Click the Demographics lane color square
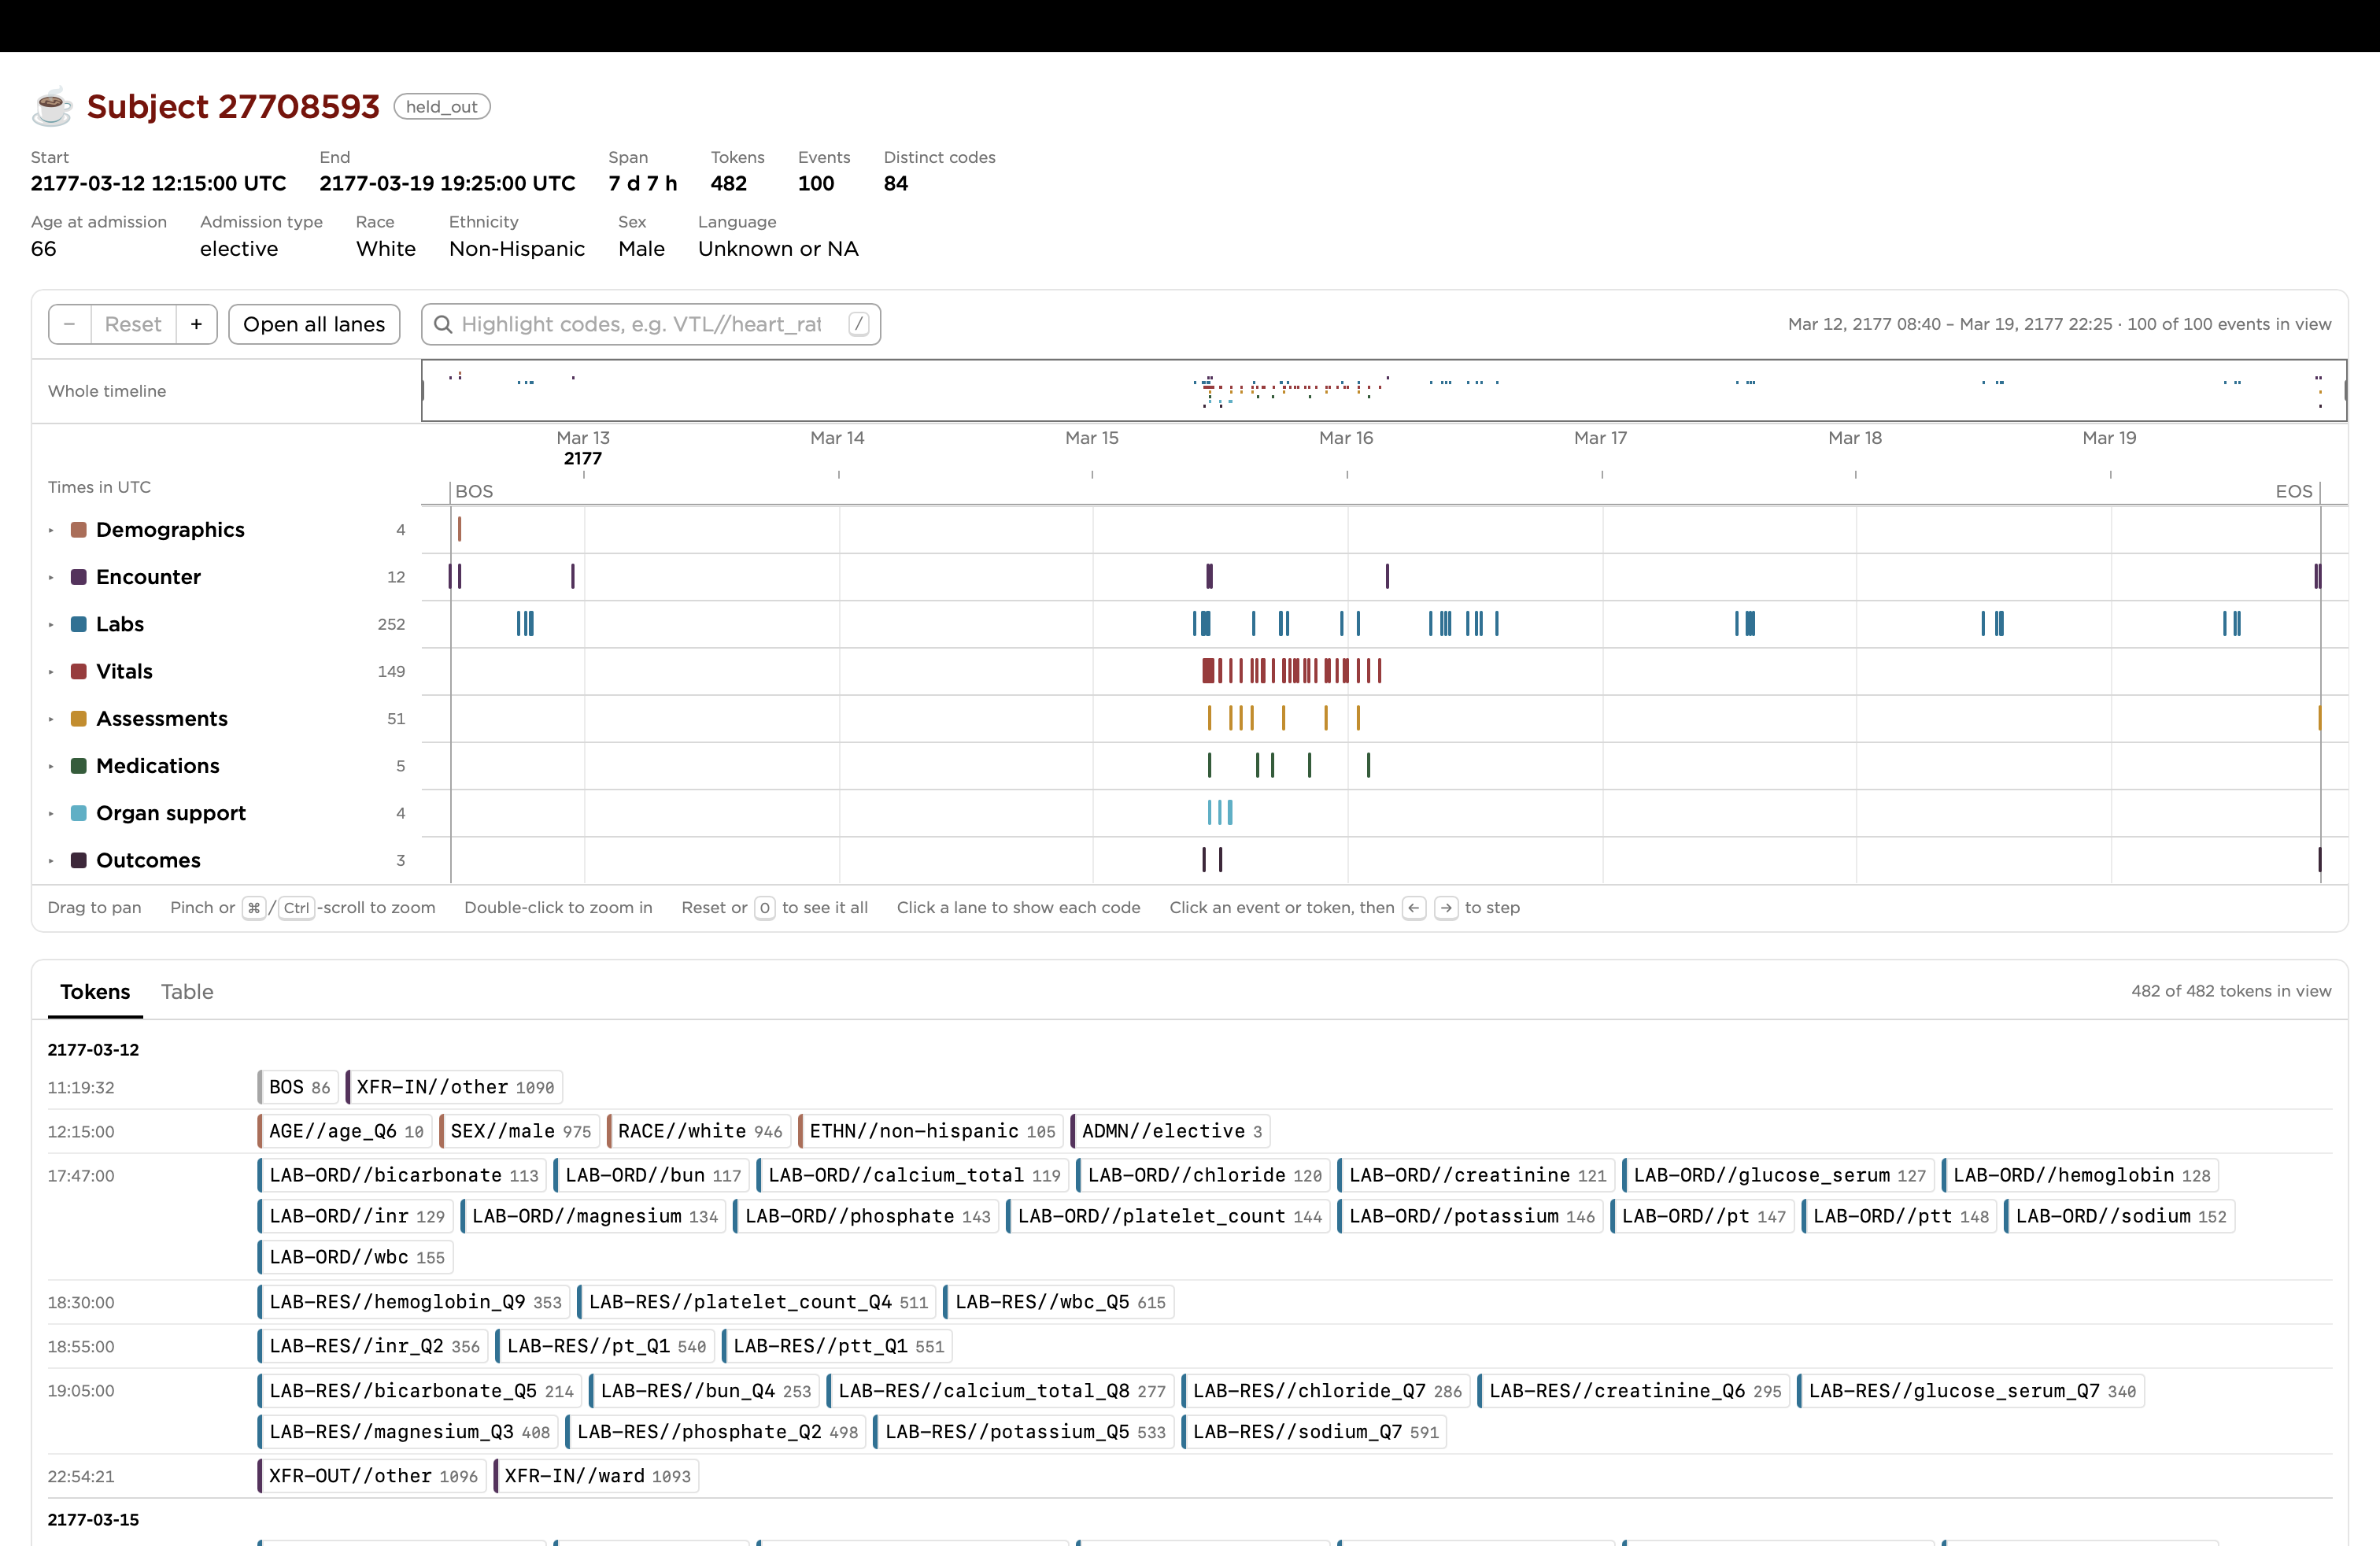The width and height of the screenshot is (2380, 1546). pos(79,530)
